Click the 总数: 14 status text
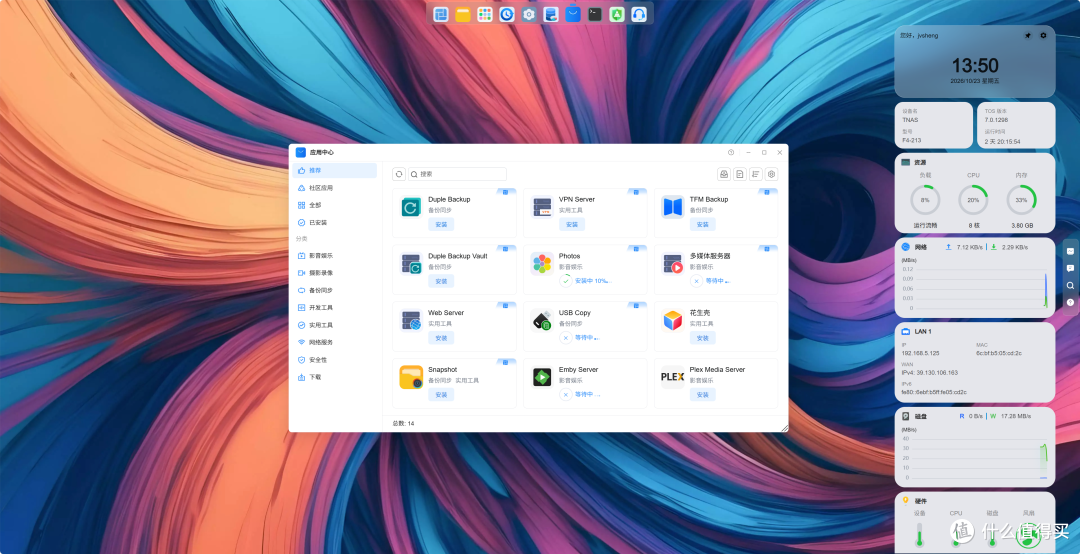The width and height of the screenshot is (1080, 554). coord(404,423)
